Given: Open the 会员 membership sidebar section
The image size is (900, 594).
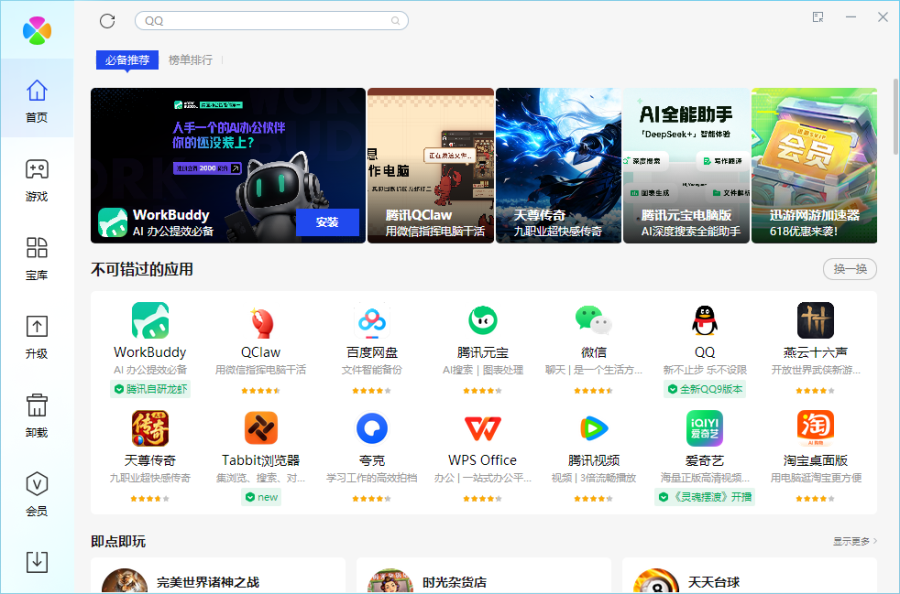Looking at the screenshot, I should click(x=37, y=494).
